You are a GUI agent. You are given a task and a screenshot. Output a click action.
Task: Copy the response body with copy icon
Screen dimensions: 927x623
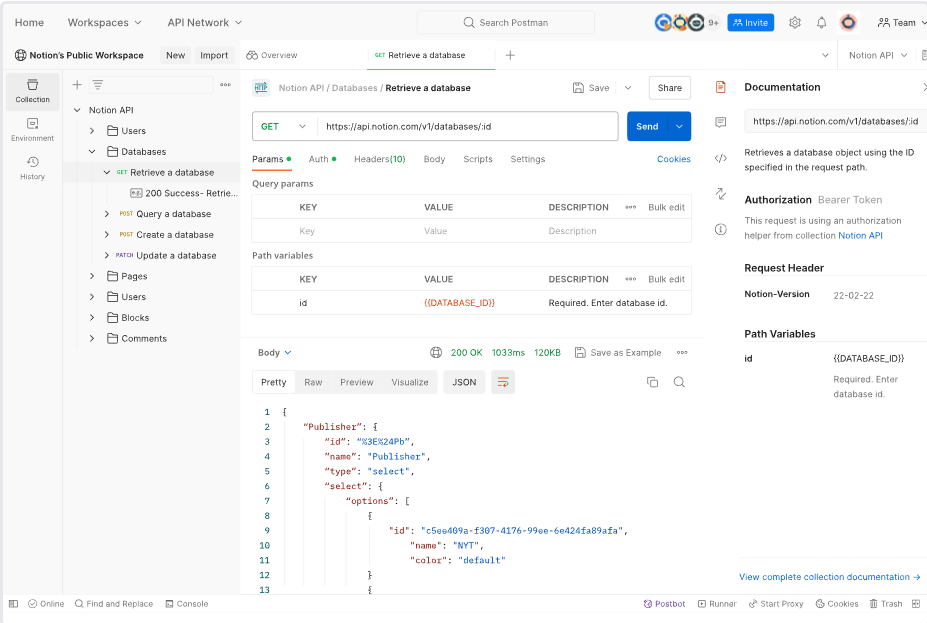click(652, 382)
